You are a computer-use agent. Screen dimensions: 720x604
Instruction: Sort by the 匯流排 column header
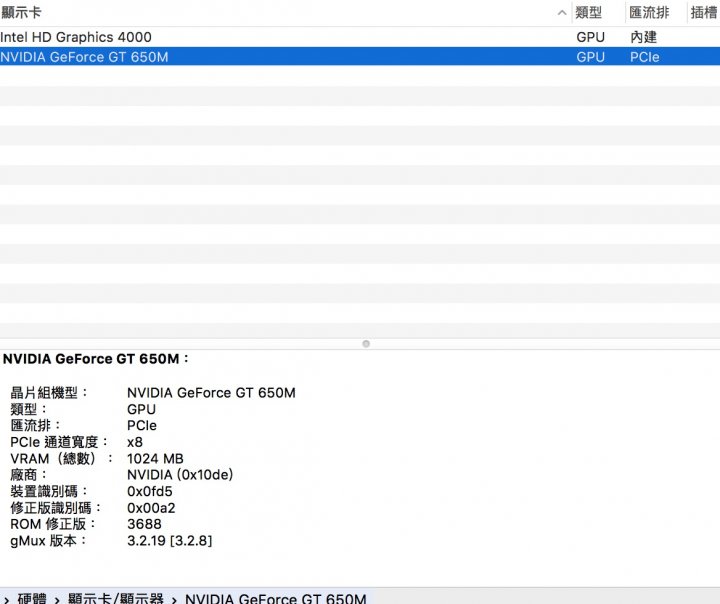pyautogui.click(x=649, y=12)
